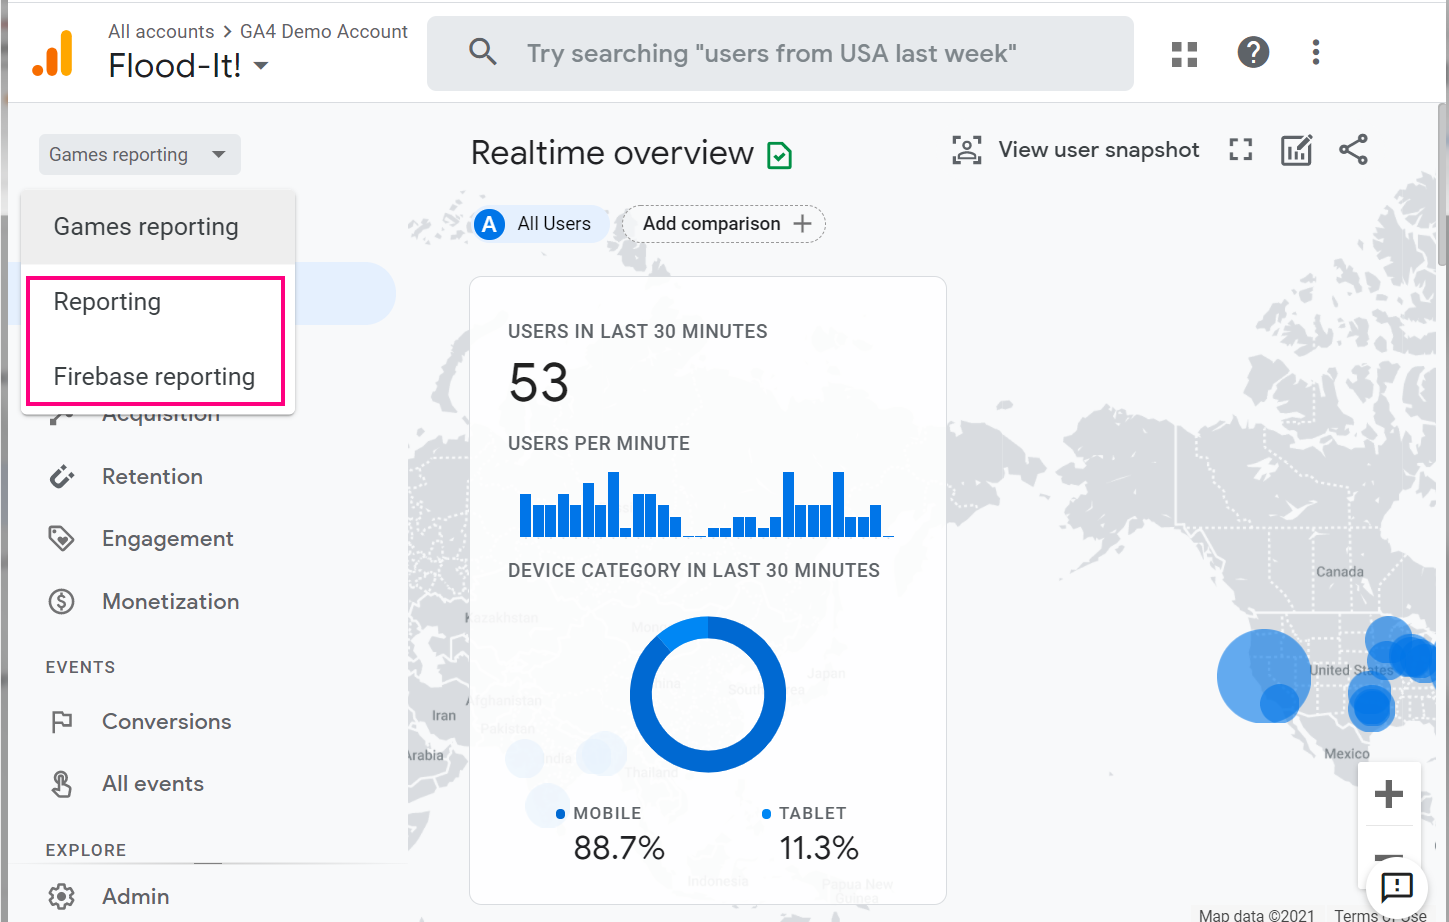Open the Google apps grid icon

pyautogui.click(x=1184, y=54)
